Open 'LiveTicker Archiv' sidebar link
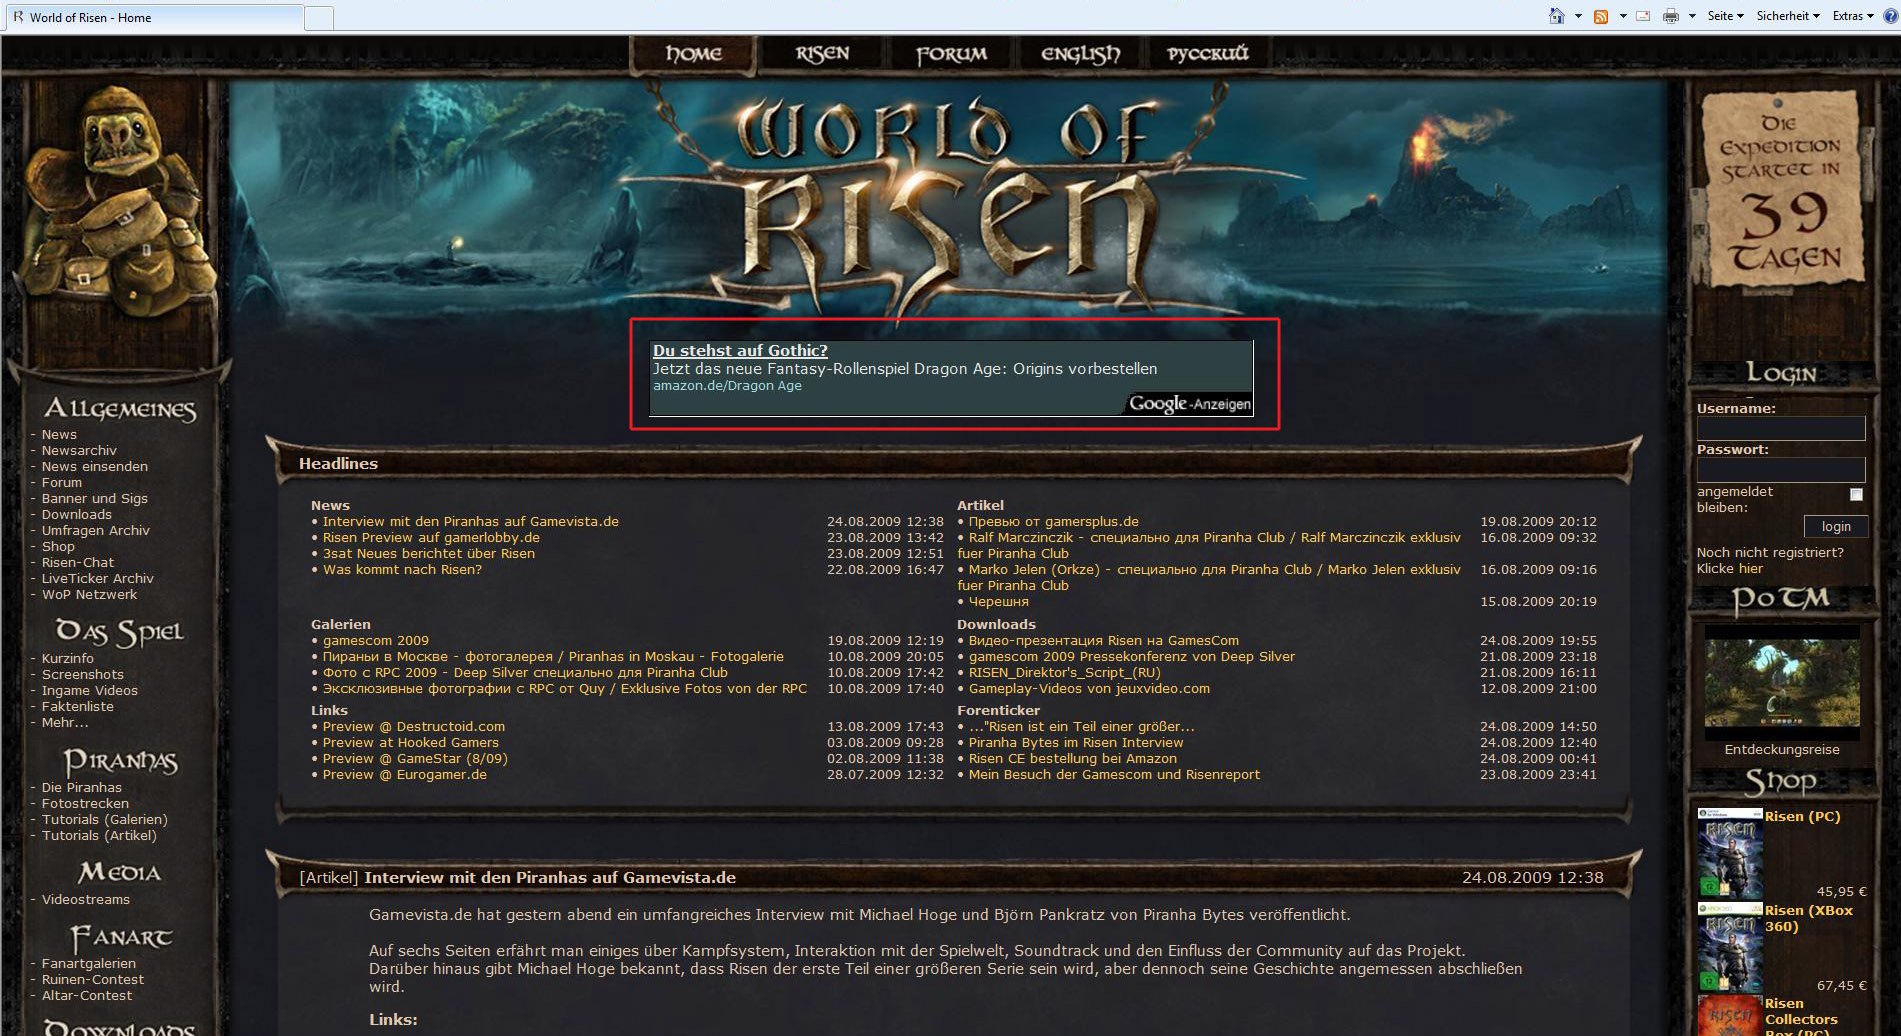Viewport: 1901px width, 1036px height. tap(98, 579)
